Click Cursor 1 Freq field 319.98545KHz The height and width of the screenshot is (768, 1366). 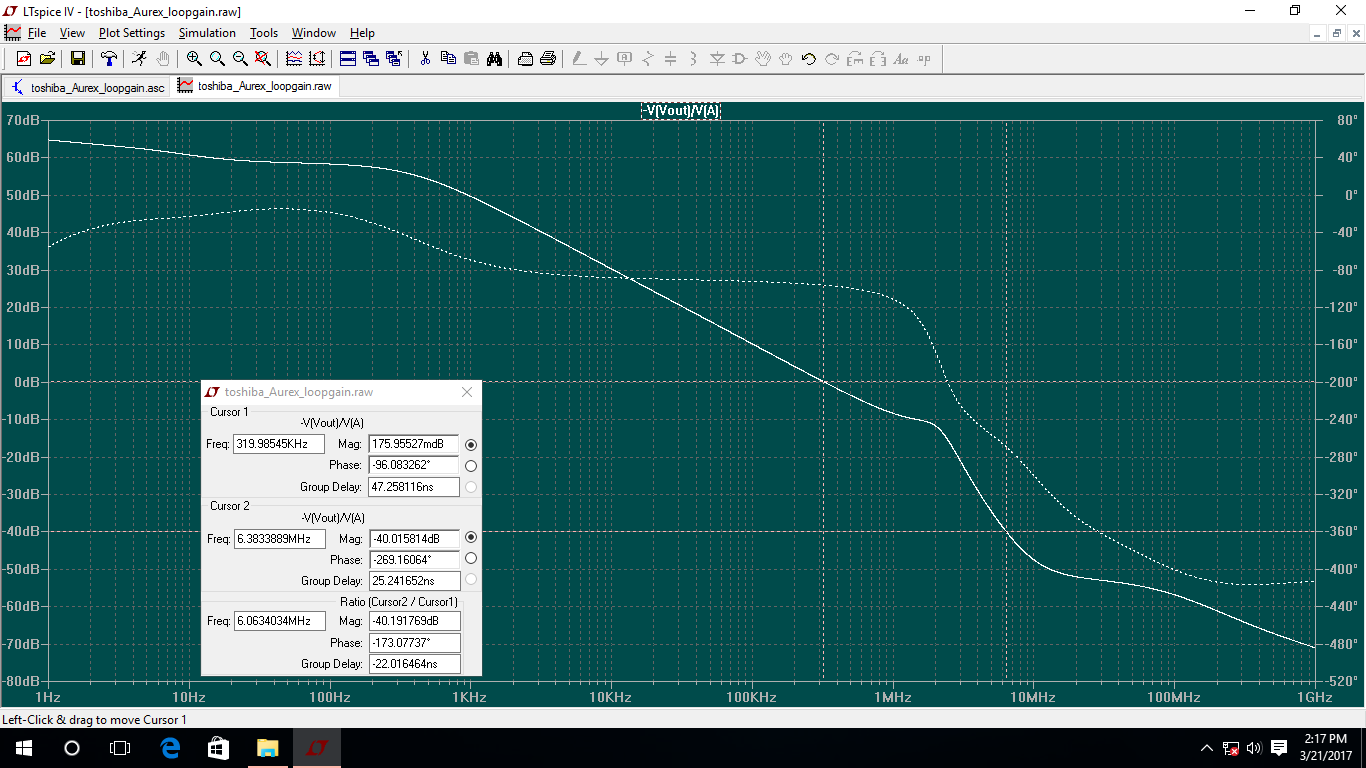tap(279, 444)
